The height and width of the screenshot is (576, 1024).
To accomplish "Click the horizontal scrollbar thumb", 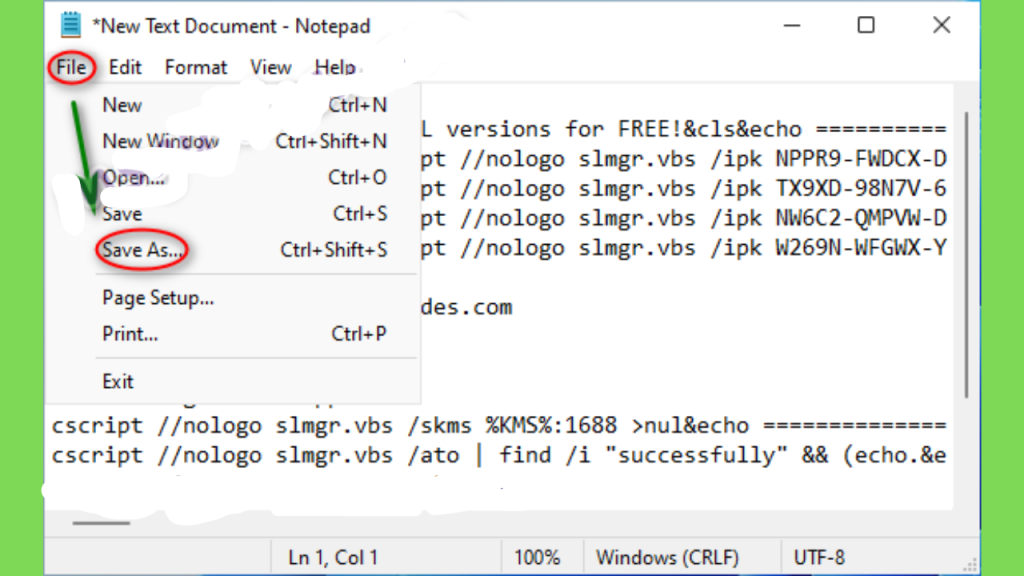I will click(101, 523).
